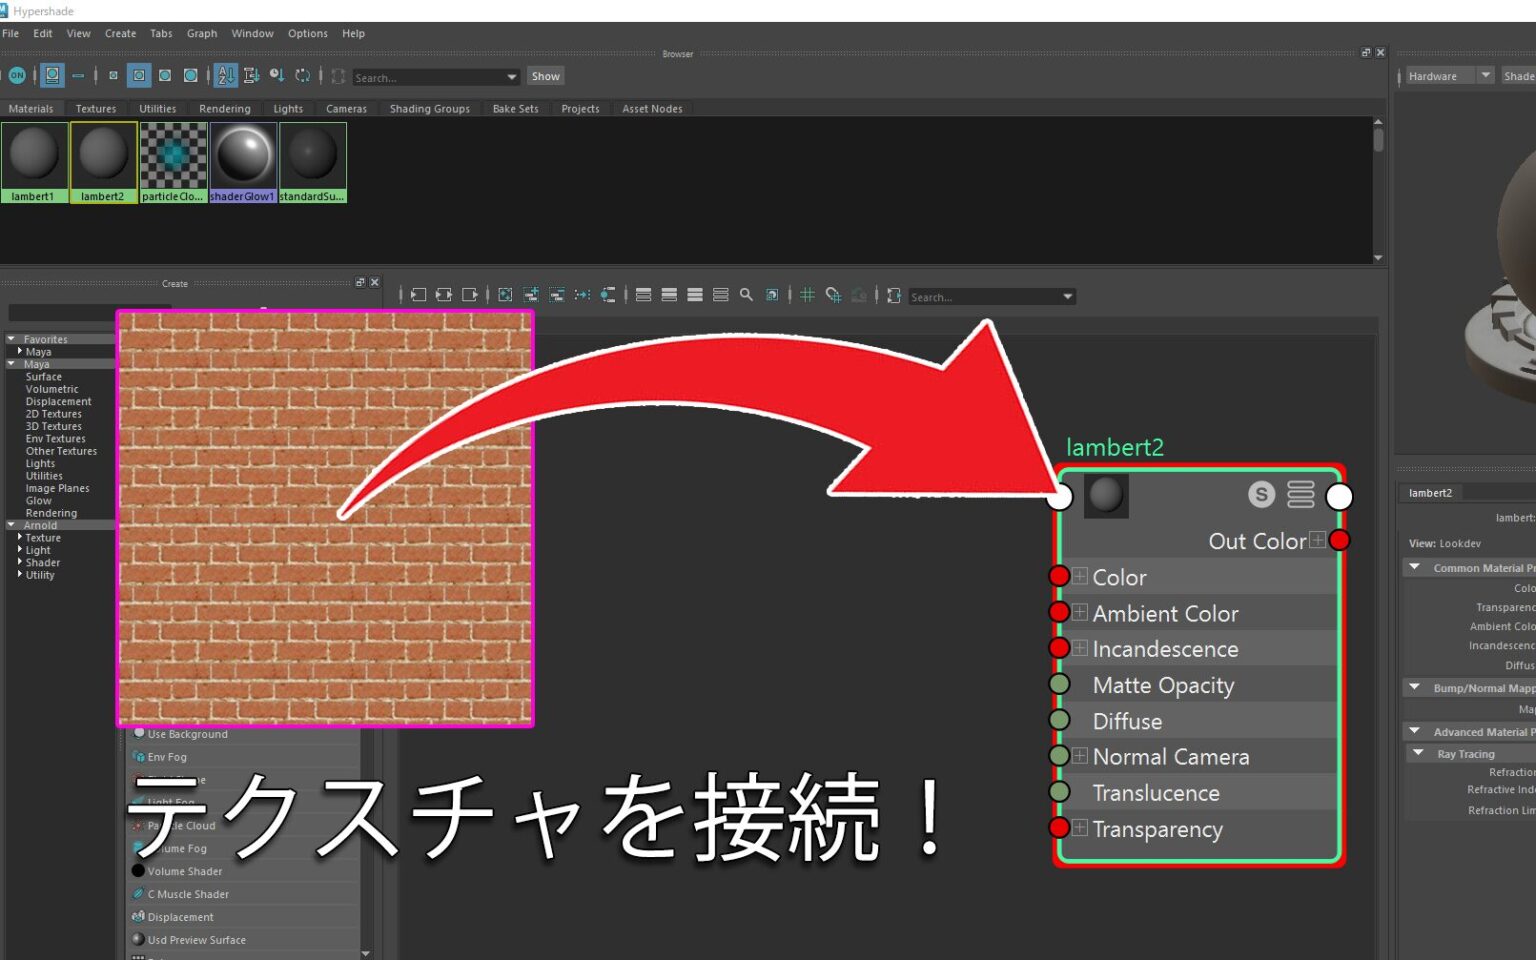Image resolution: width=1536 pixels, height=960 pixels.
Task: Open the Graph menu
Action: (x=202, y=33)
